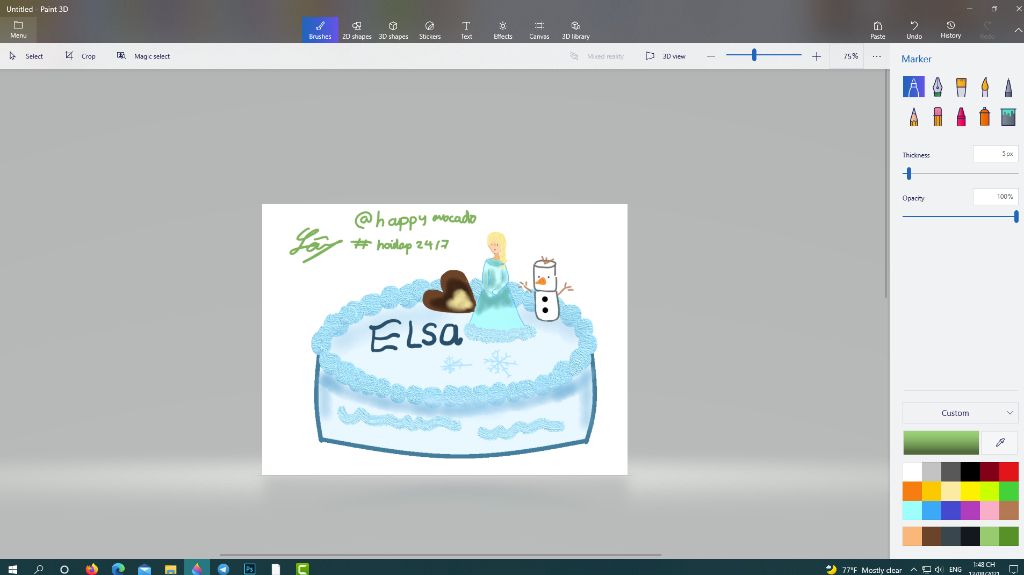Select the Oil brush tool
The height and width of the screenshot is (575, 1024).
(x=961, y=86)
